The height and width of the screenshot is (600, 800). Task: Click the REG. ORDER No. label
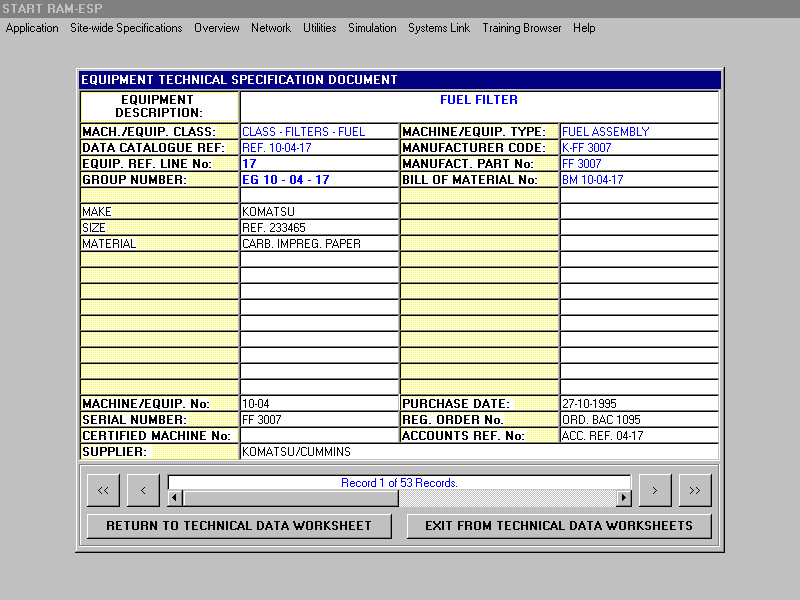(x=479, y=420)
